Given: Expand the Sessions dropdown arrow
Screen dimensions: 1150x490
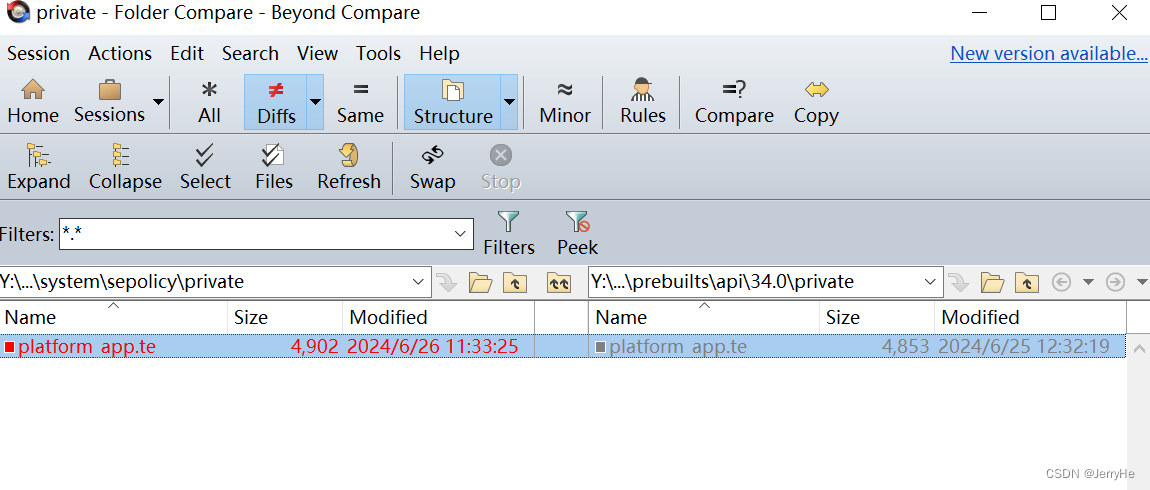Looking at the screenshot, I should pyautogui.click(x=158, y=102).
